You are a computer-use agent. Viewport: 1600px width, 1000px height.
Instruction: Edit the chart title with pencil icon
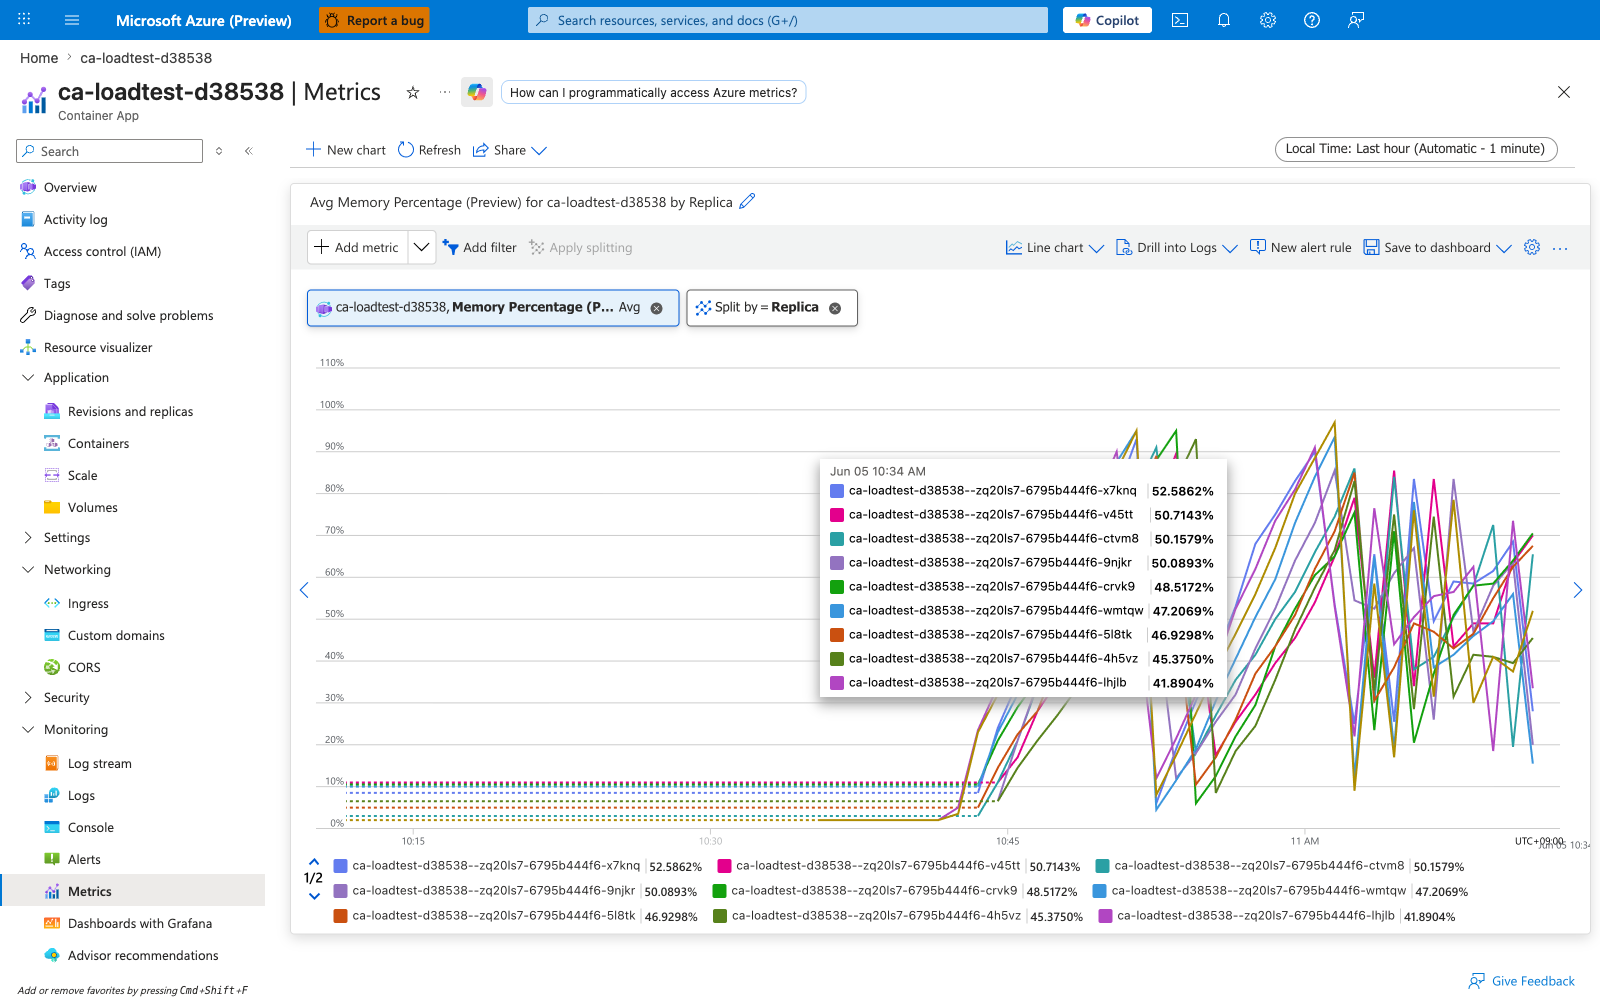click(x=747, y=201)
